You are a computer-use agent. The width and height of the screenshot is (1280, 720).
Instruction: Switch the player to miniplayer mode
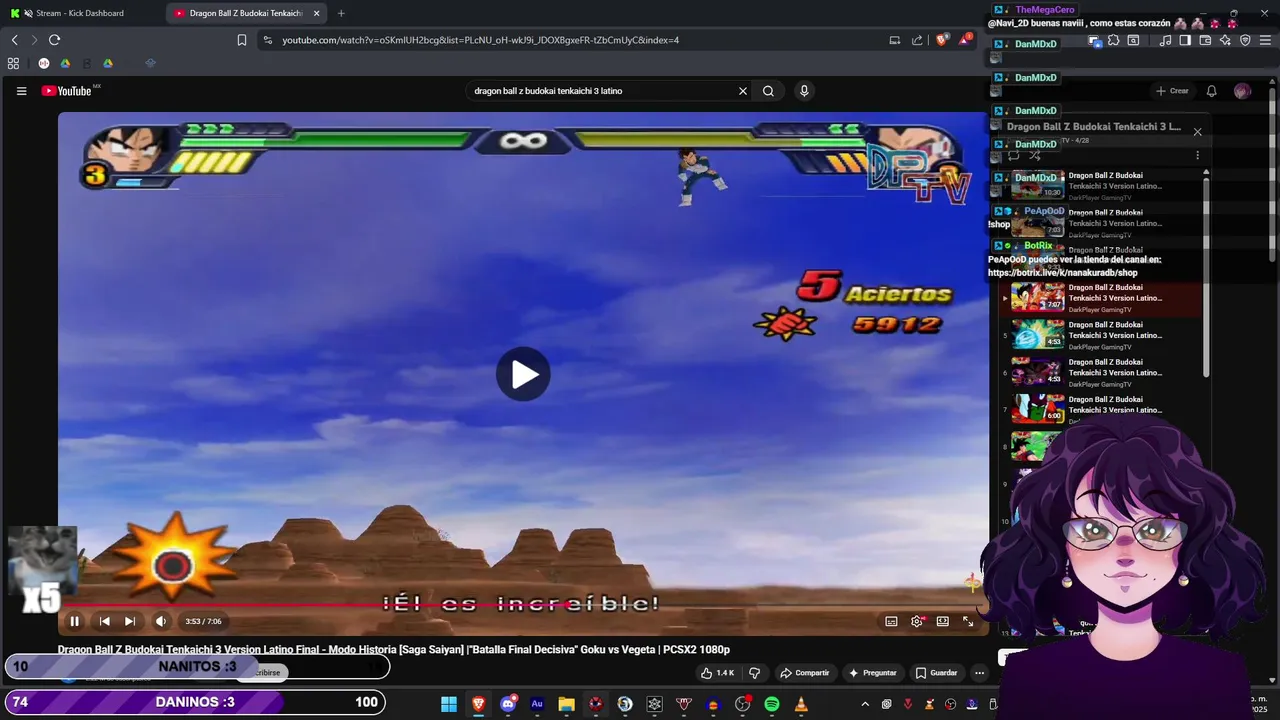pyautogui.click(x=943, y=621)
